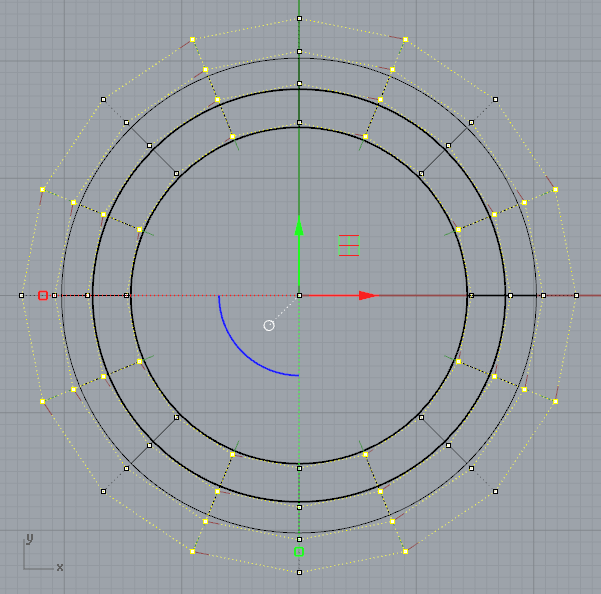Click the red X-scale square handle
601x594 pixels.
(x=43, y=295)
